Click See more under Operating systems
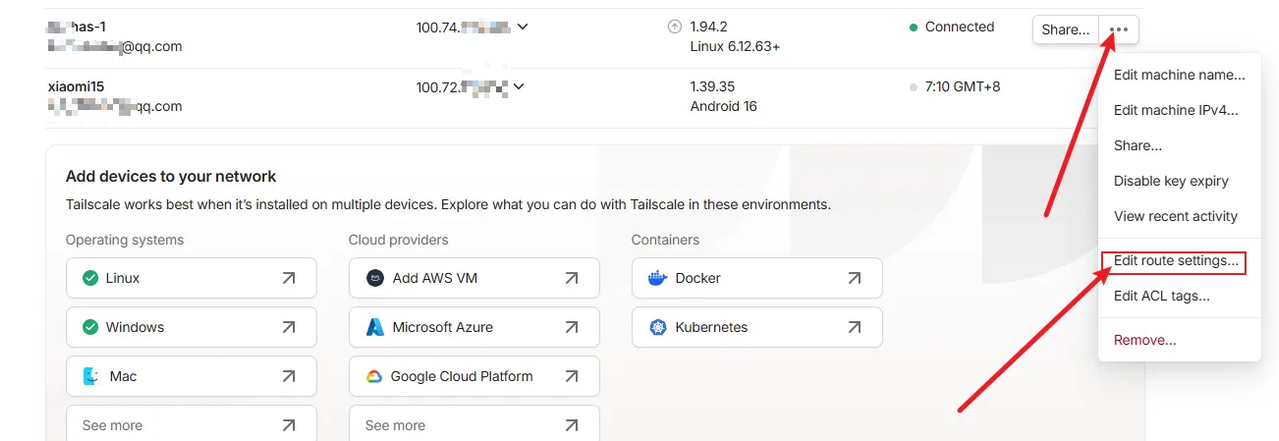 (x=191, y=423)
